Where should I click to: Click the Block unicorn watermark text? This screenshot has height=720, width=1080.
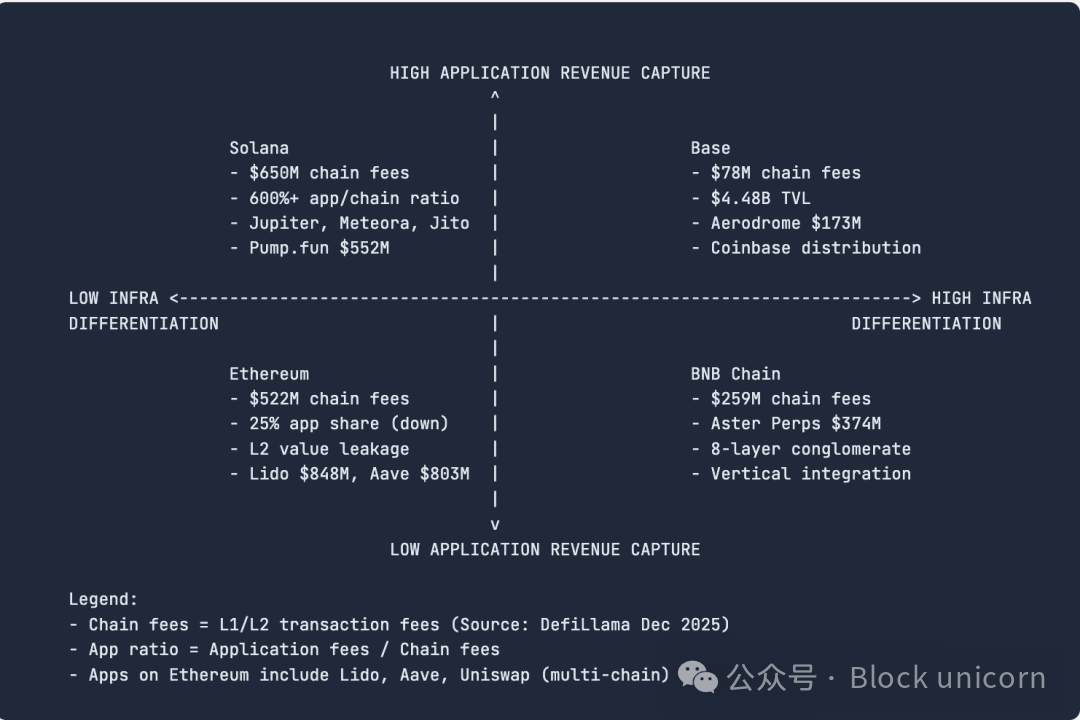947,677
